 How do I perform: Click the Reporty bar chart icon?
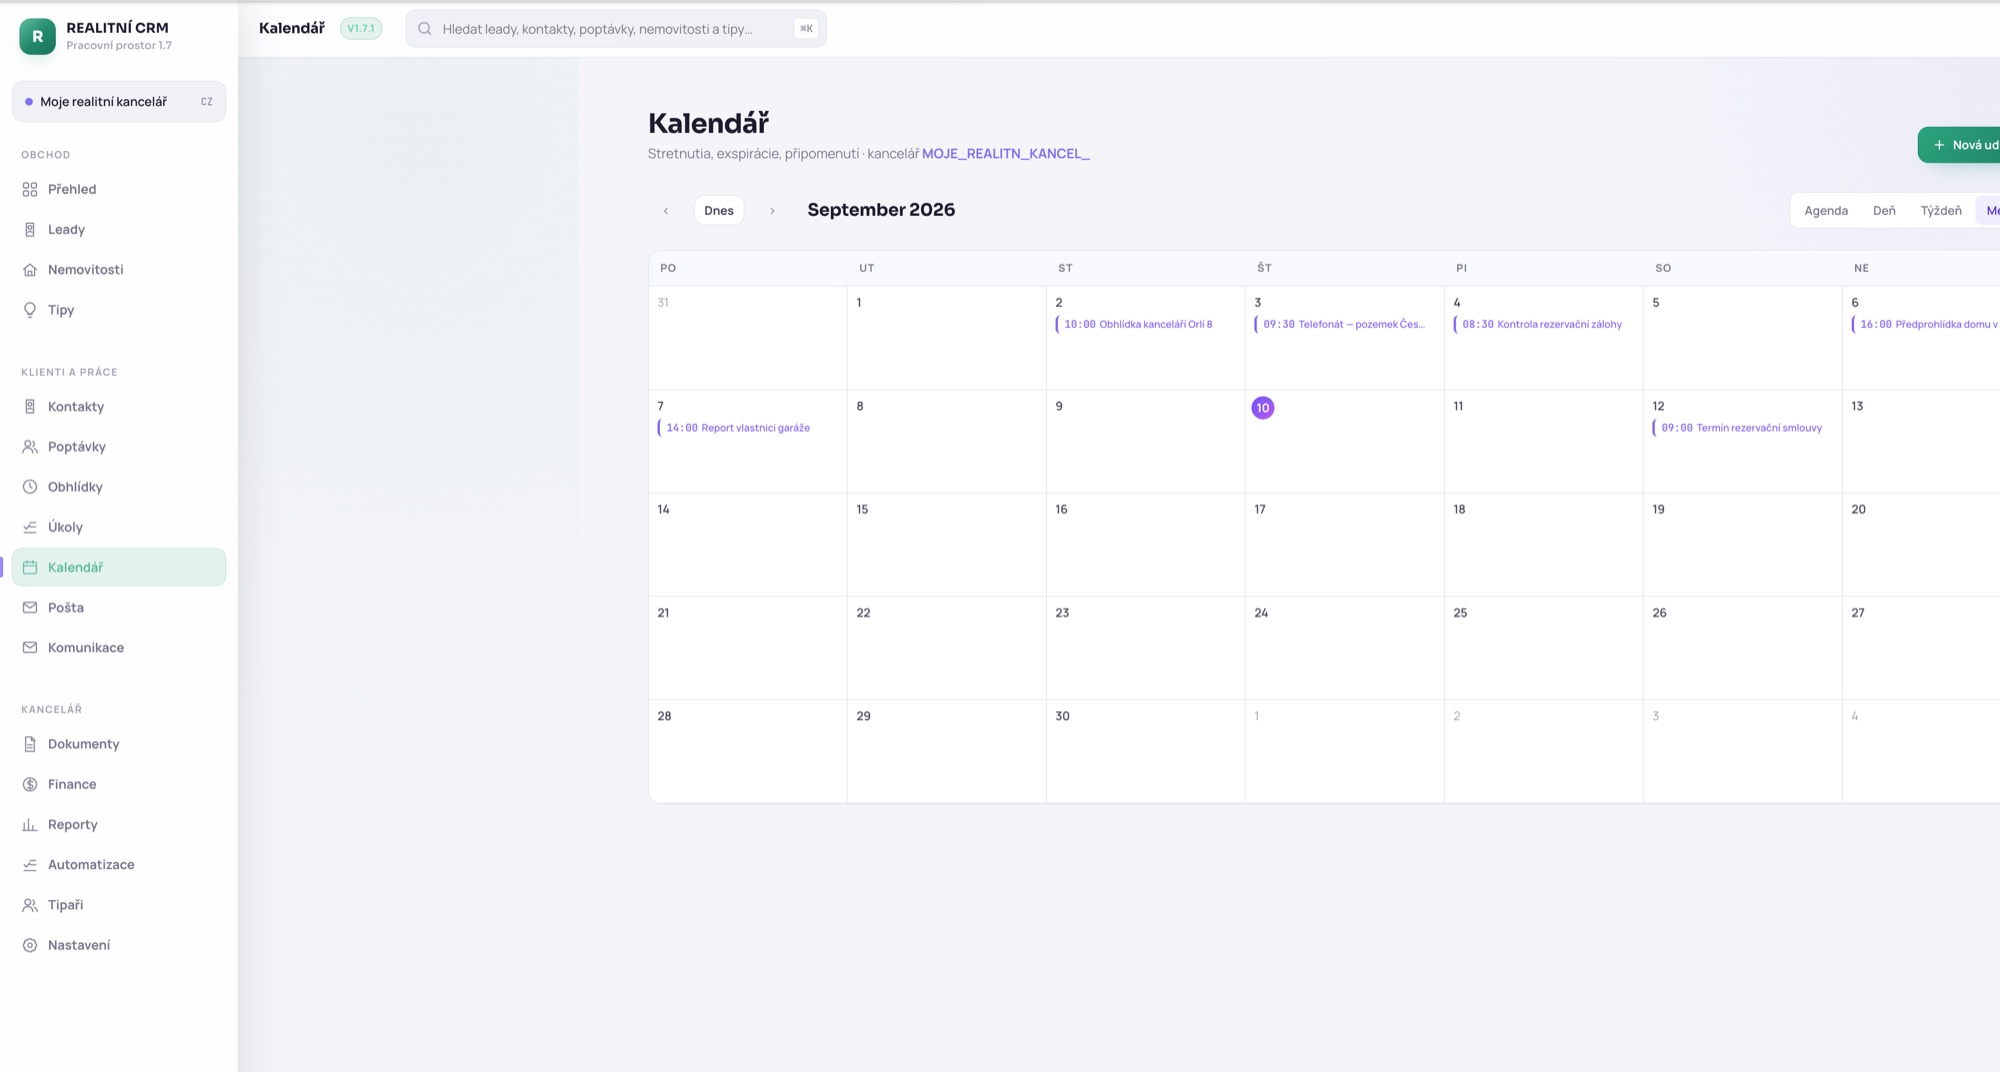pos(30,825)
